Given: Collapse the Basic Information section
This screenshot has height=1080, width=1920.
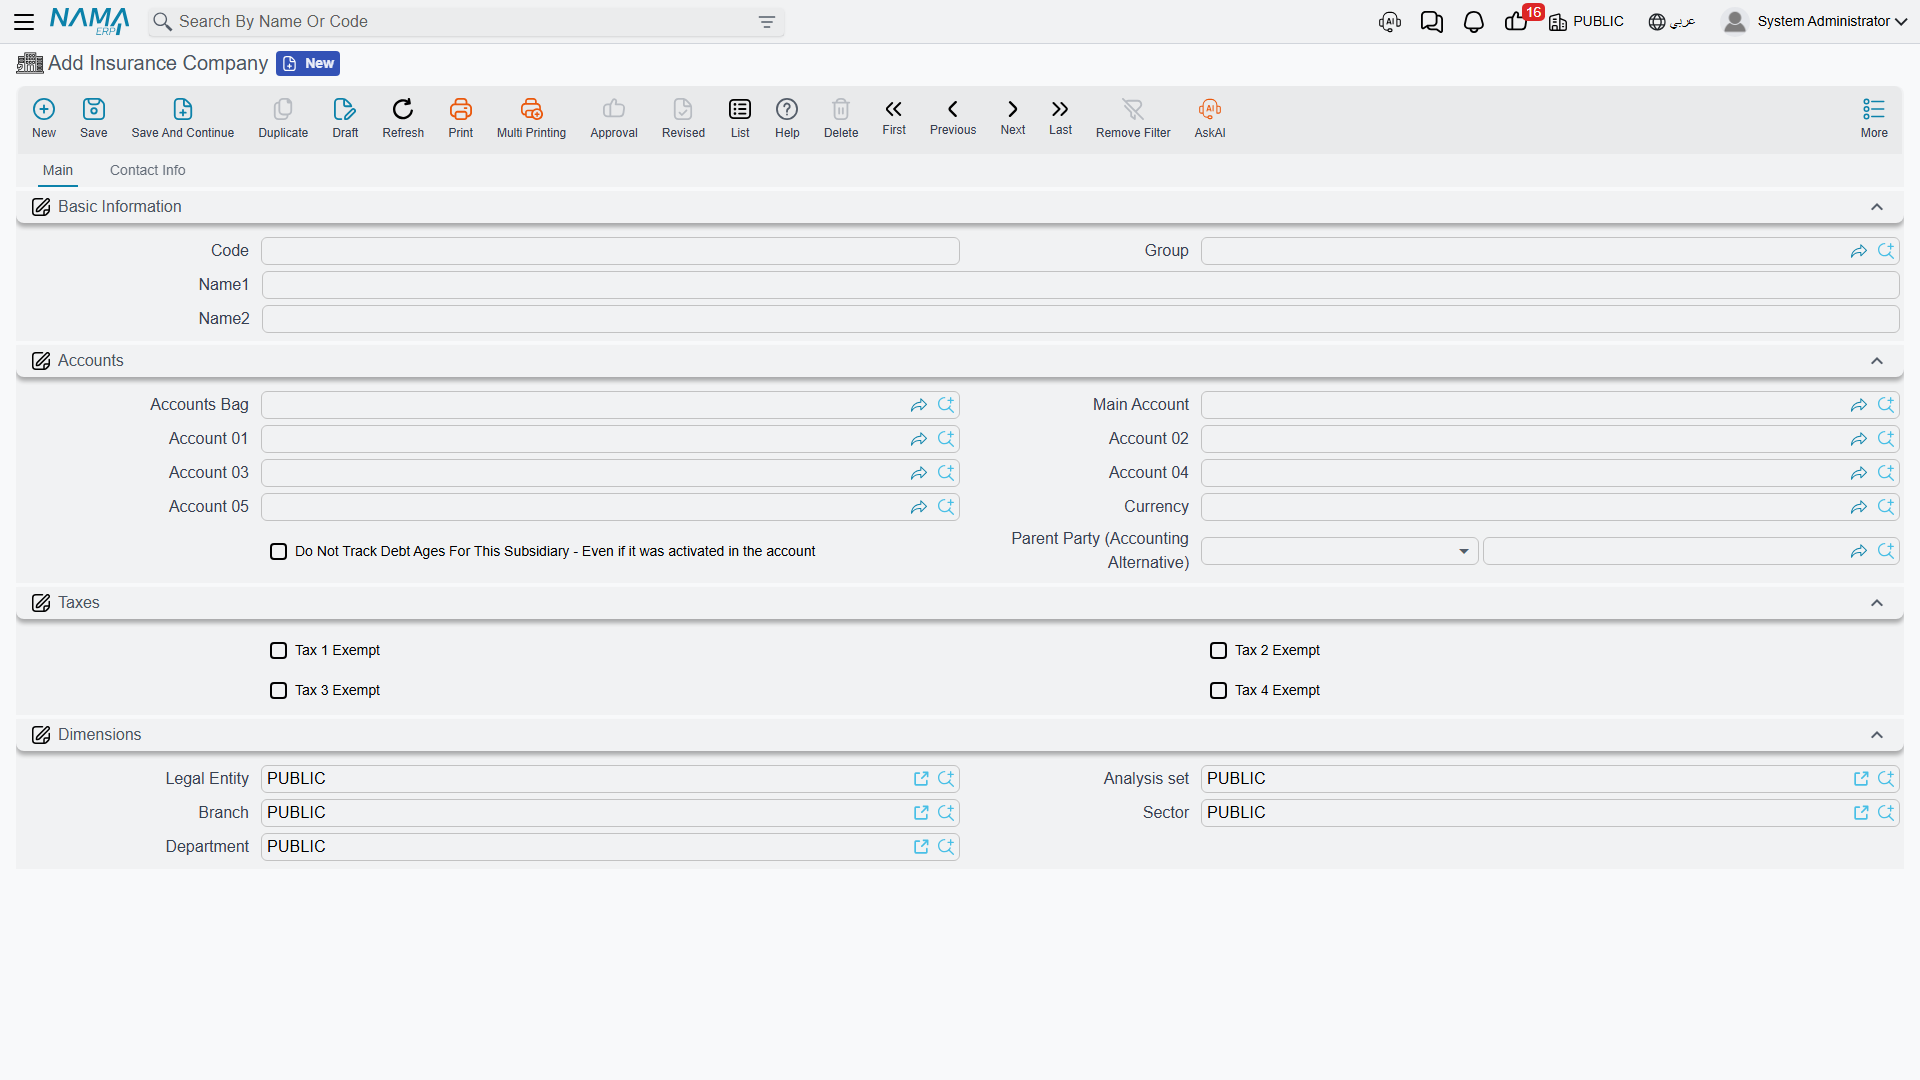Looking at the screenshot, I should (x=1877, y=207).
